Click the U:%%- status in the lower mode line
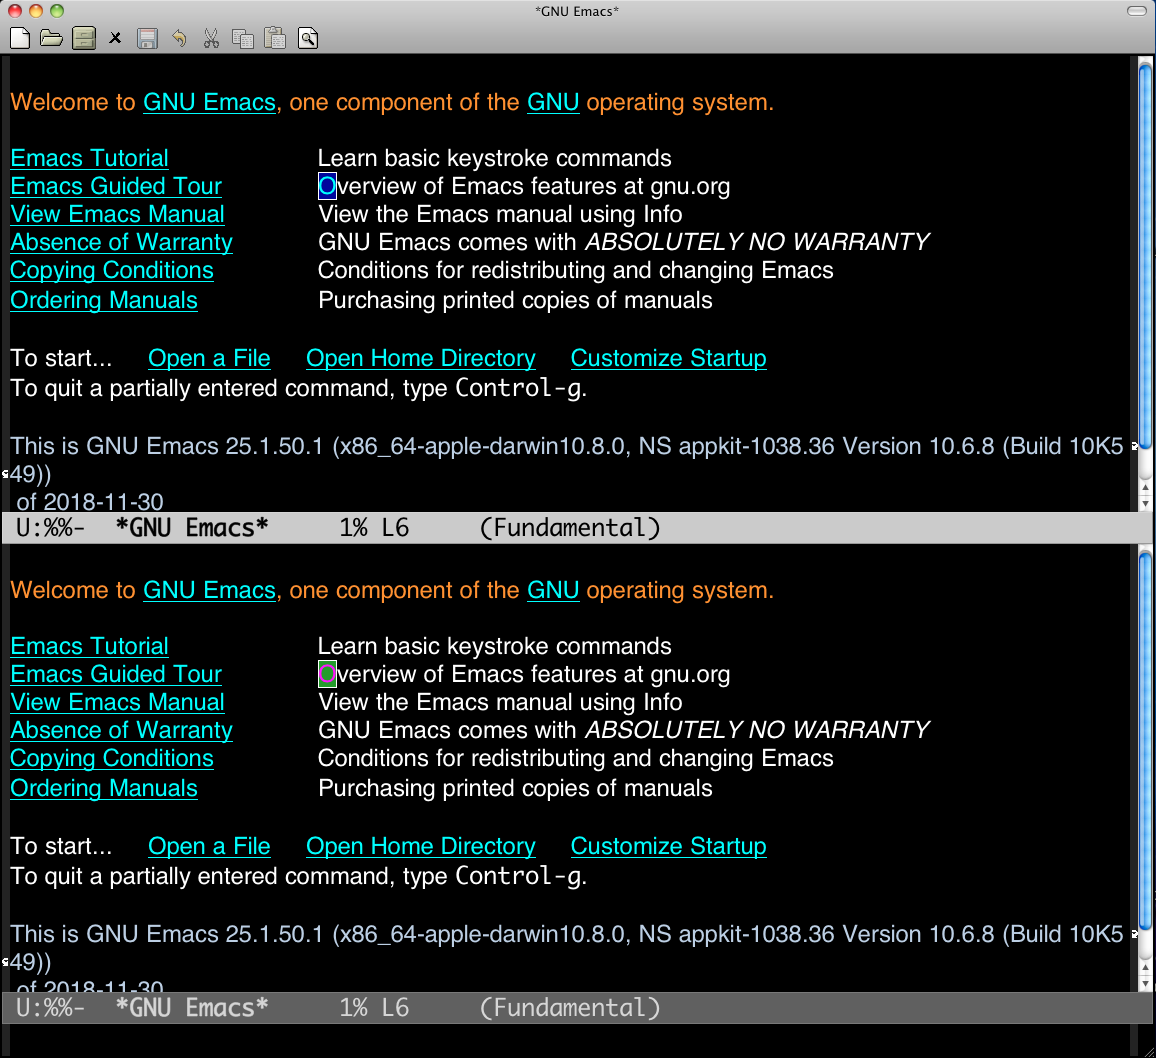The height and width of the screenshot is (1058, 1156). point(50,1008)
